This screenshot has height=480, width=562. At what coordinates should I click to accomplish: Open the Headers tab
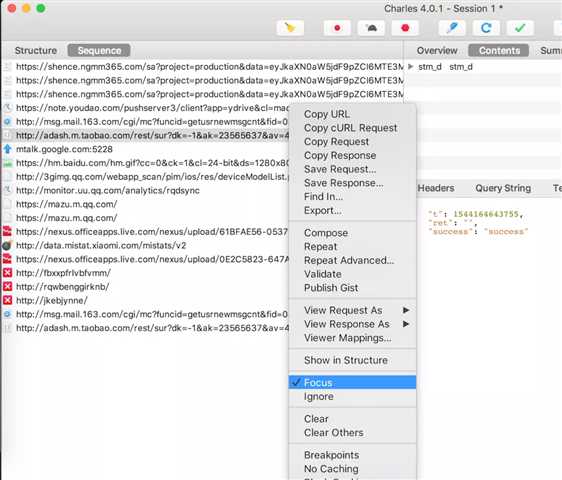point(436,188)
